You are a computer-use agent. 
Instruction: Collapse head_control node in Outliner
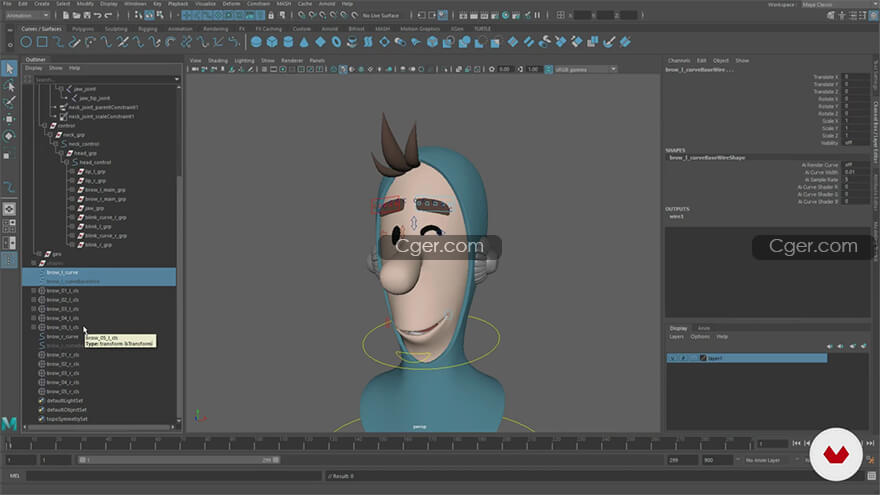(x=66, y=162)
